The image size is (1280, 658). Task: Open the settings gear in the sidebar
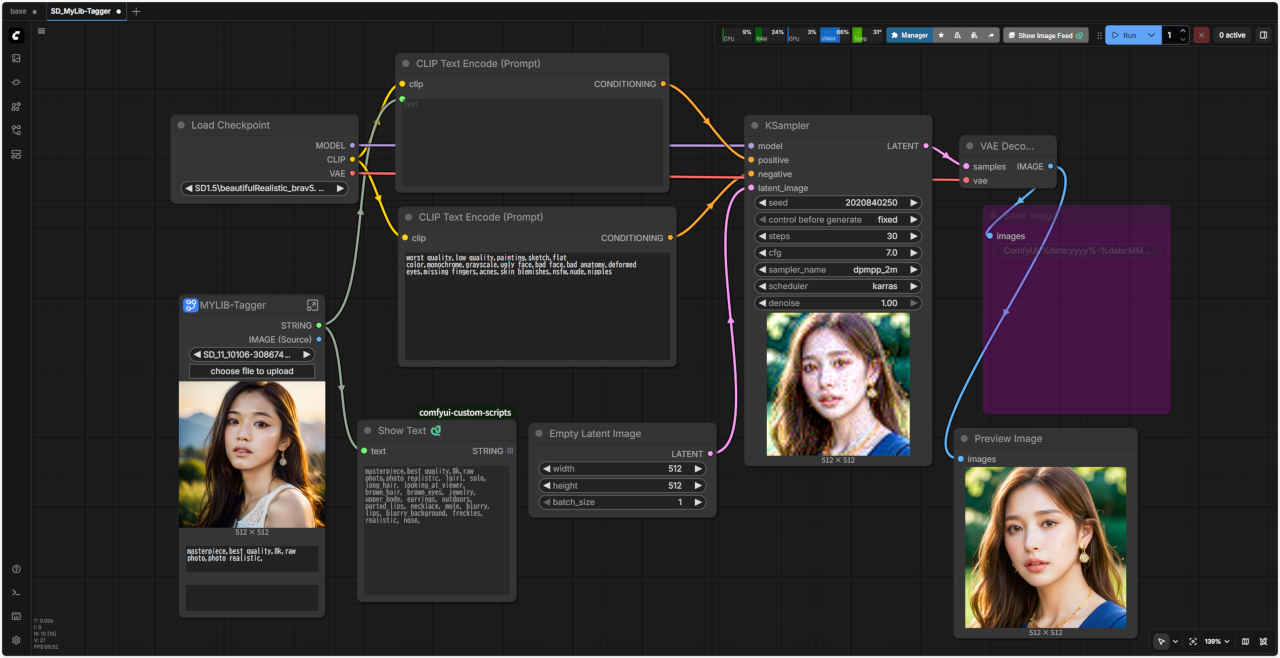pos(16,640)
